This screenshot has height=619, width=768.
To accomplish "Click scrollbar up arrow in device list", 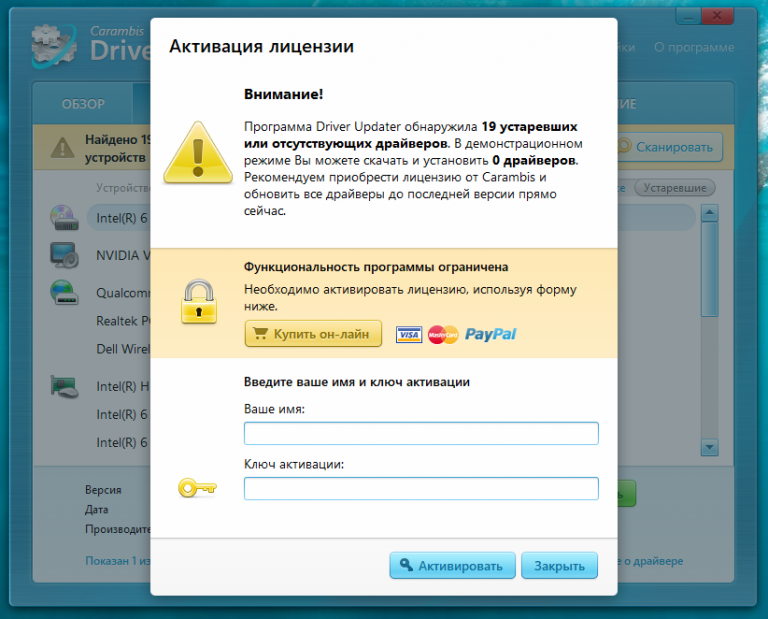I will [x=710, y=213].
